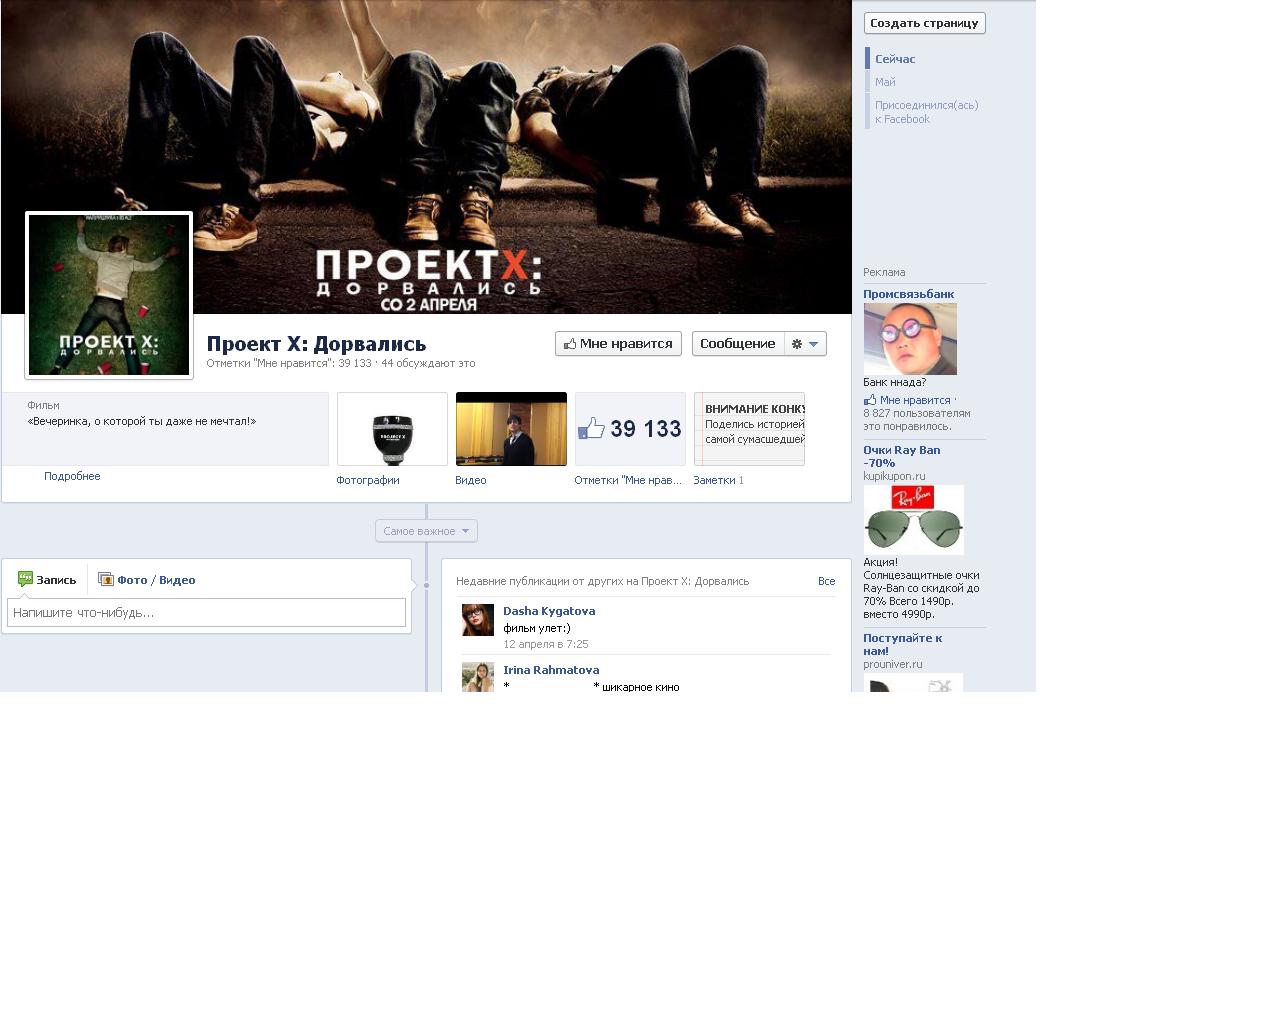Open Dasha Kygatova's profile name link
The image size is (1280, 1024).
[549, 611]
